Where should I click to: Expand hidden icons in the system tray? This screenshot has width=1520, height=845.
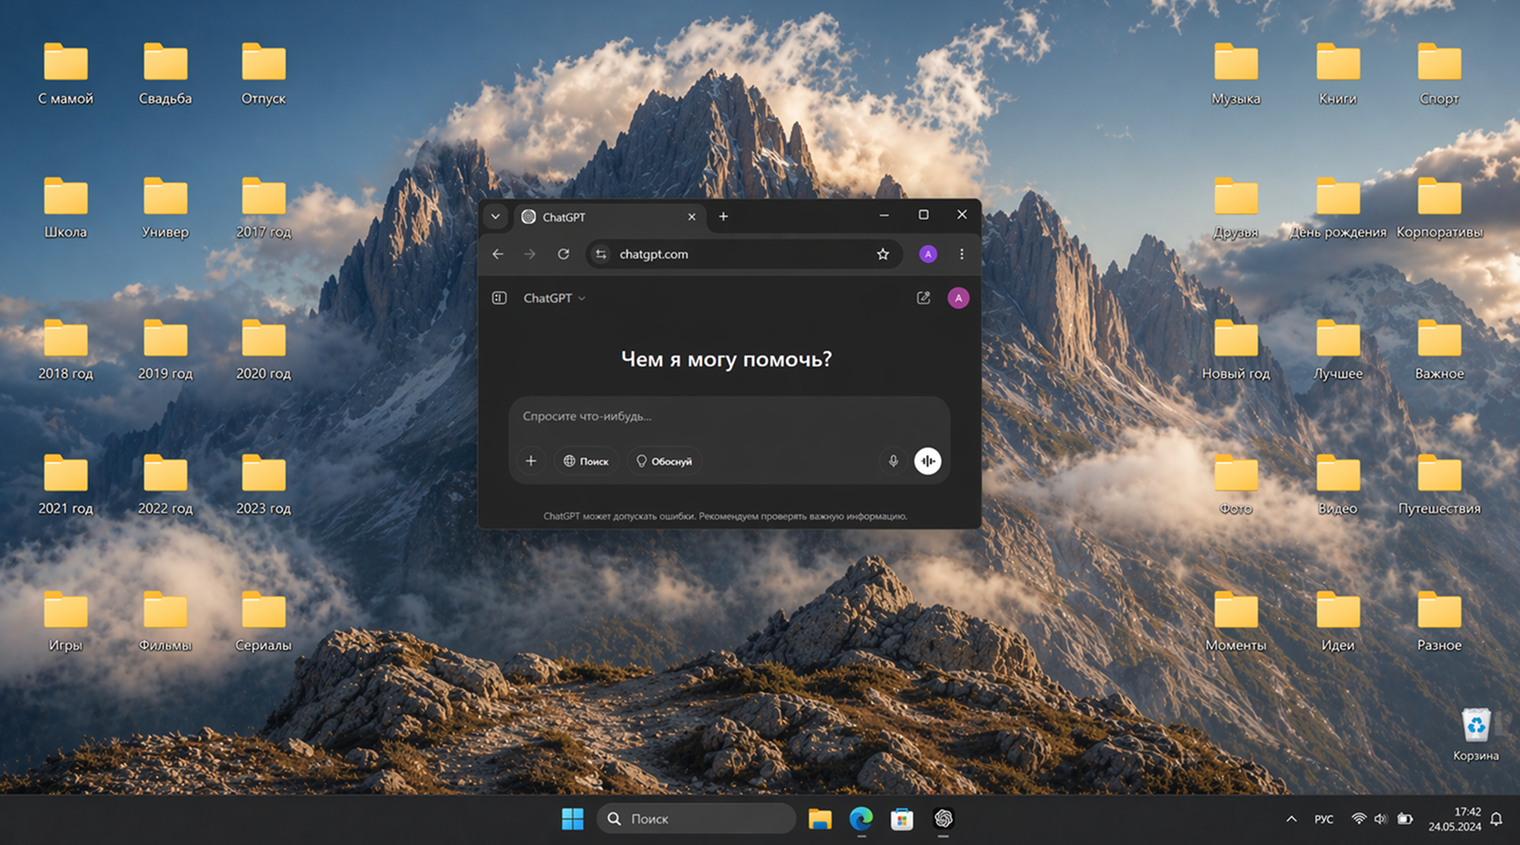coord(1291,818)
